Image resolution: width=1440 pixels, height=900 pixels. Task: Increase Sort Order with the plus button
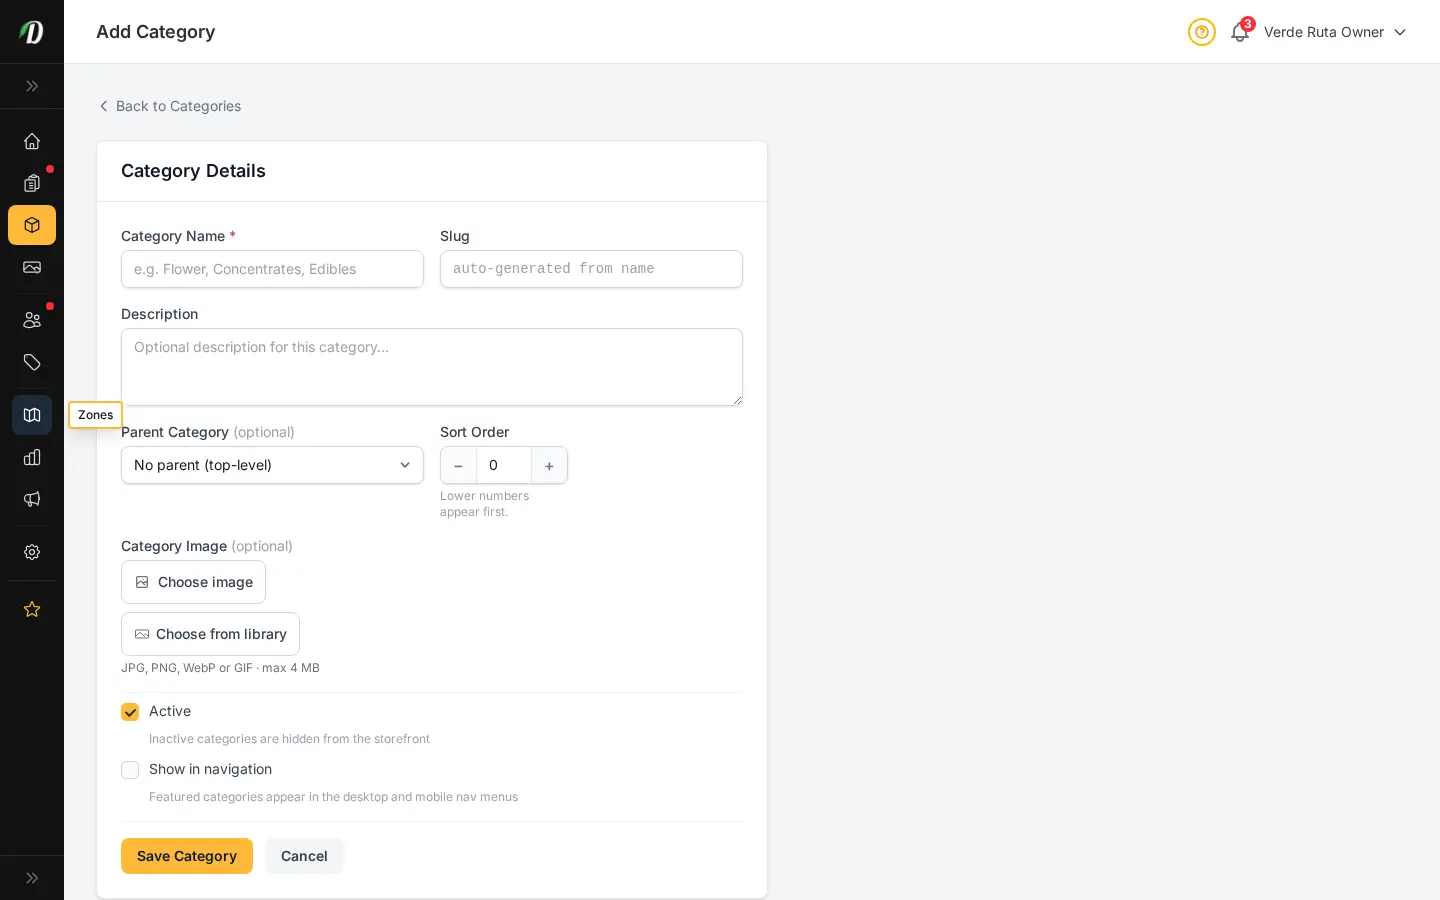tap(549, 465)
